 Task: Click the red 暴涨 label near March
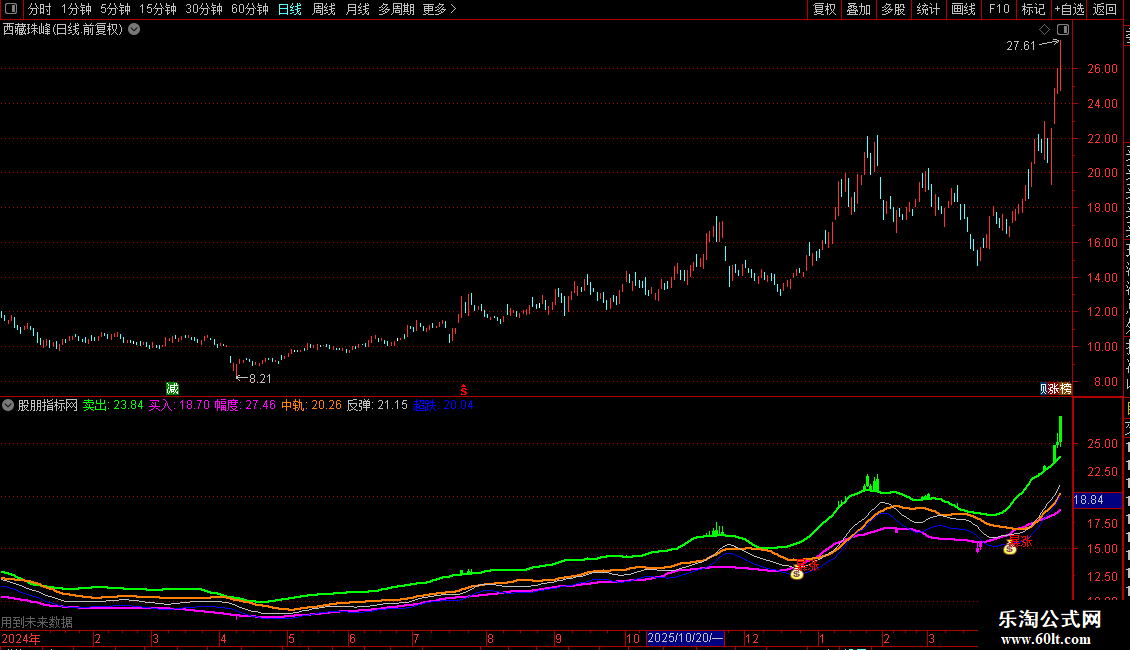(x=1020, y=541)
